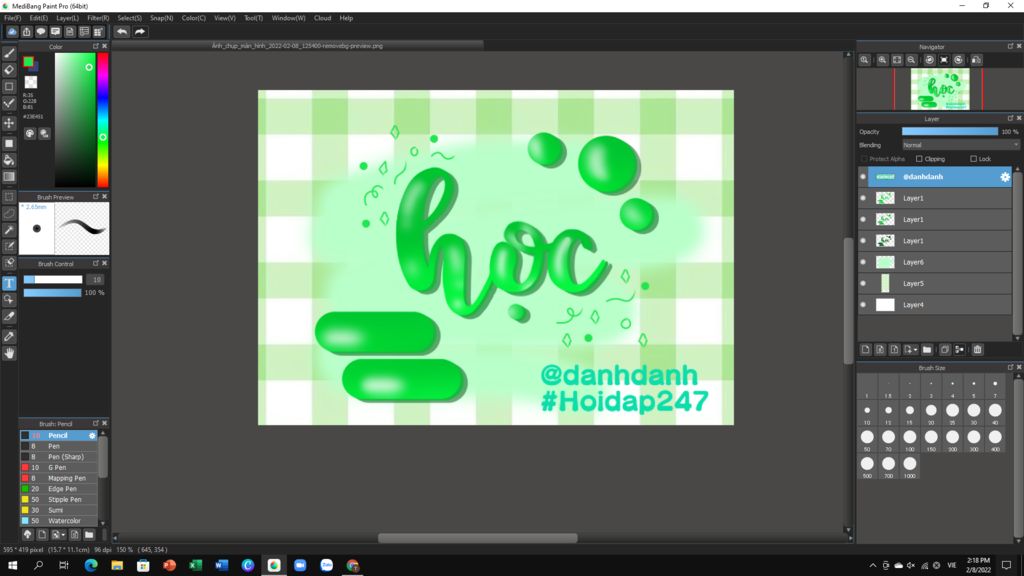Click the hue bar in Color panel
The height and width of the screenshot is (576, 1024).
103,120
